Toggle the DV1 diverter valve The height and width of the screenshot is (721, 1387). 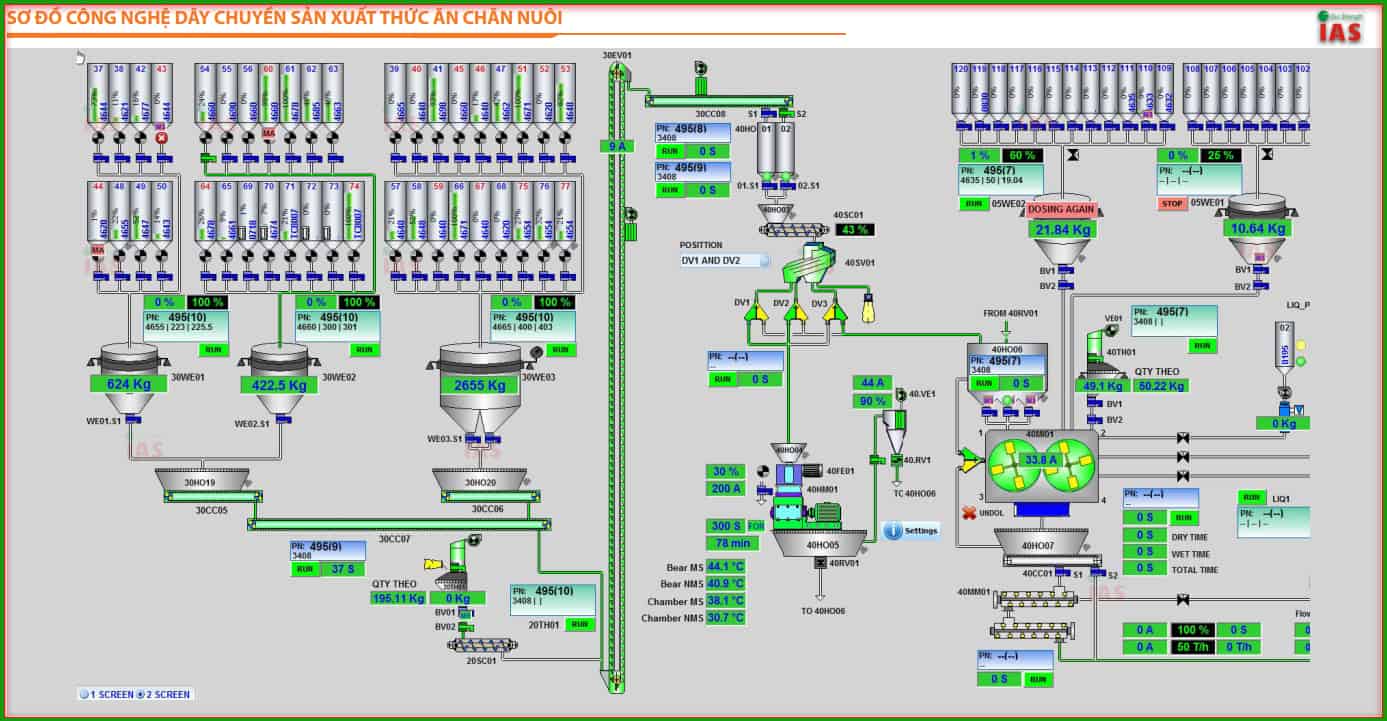[758, 313]
